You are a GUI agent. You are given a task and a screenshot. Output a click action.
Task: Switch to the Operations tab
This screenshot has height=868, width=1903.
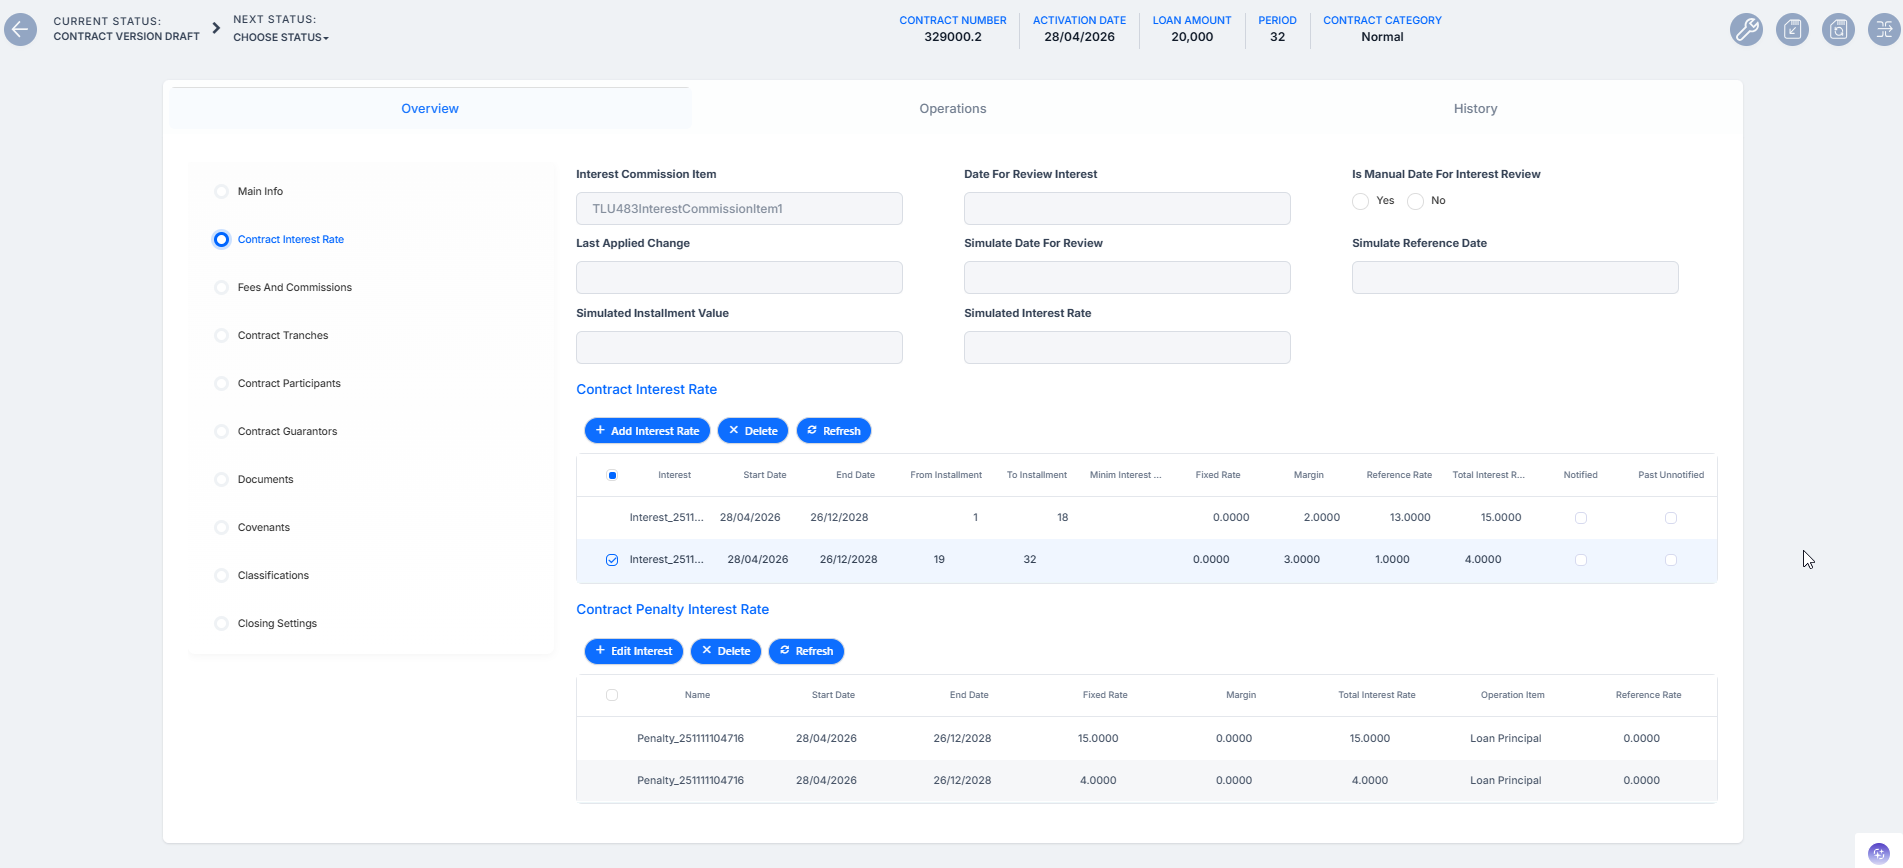(x=952, y=108)
